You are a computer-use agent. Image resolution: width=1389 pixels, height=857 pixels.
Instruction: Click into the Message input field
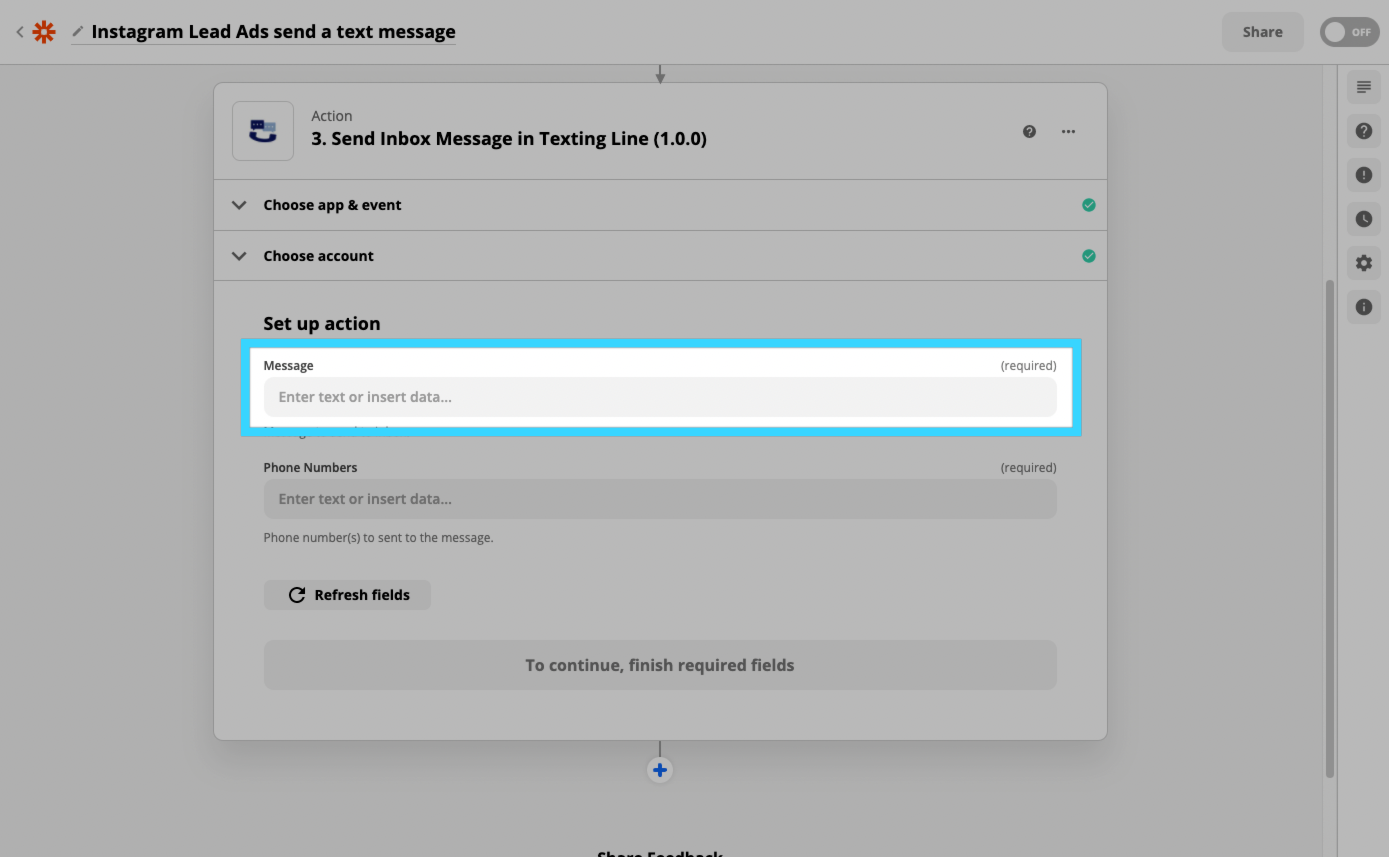pyautogui.click(x=660, y=397)
